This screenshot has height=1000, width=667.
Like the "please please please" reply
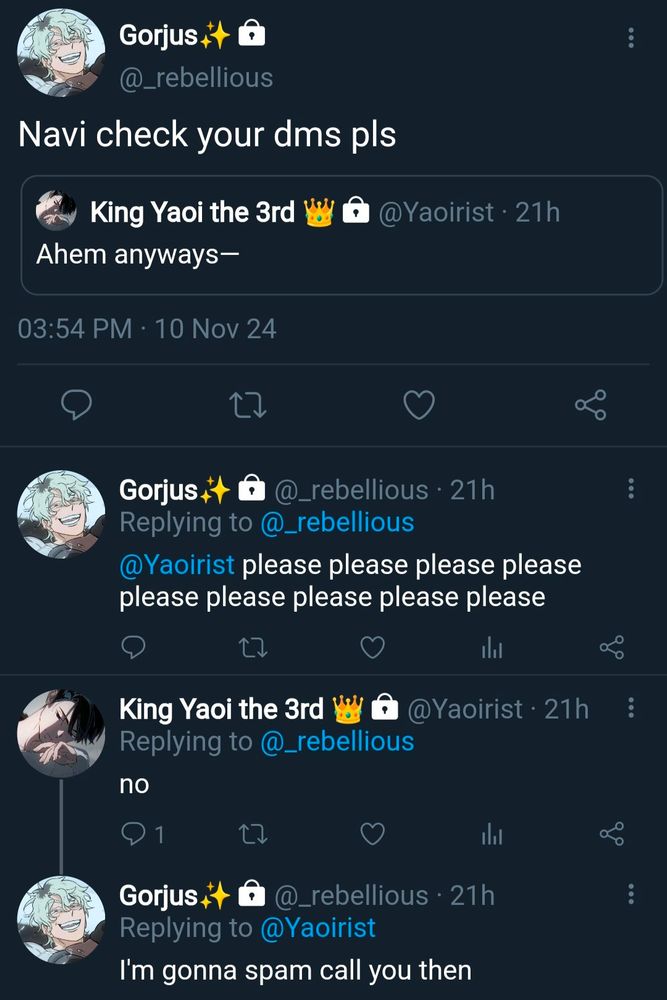point(372,647)
